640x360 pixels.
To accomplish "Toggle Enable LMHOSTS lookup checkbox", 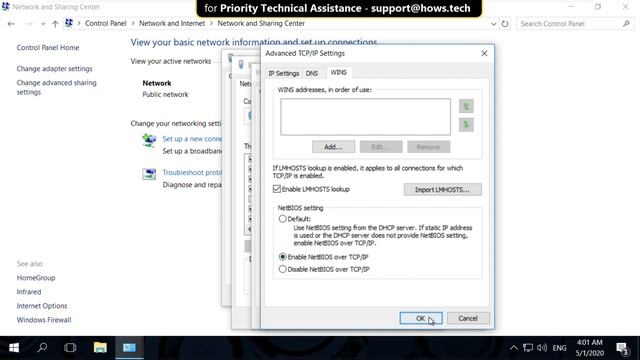I will pos(277,189).
